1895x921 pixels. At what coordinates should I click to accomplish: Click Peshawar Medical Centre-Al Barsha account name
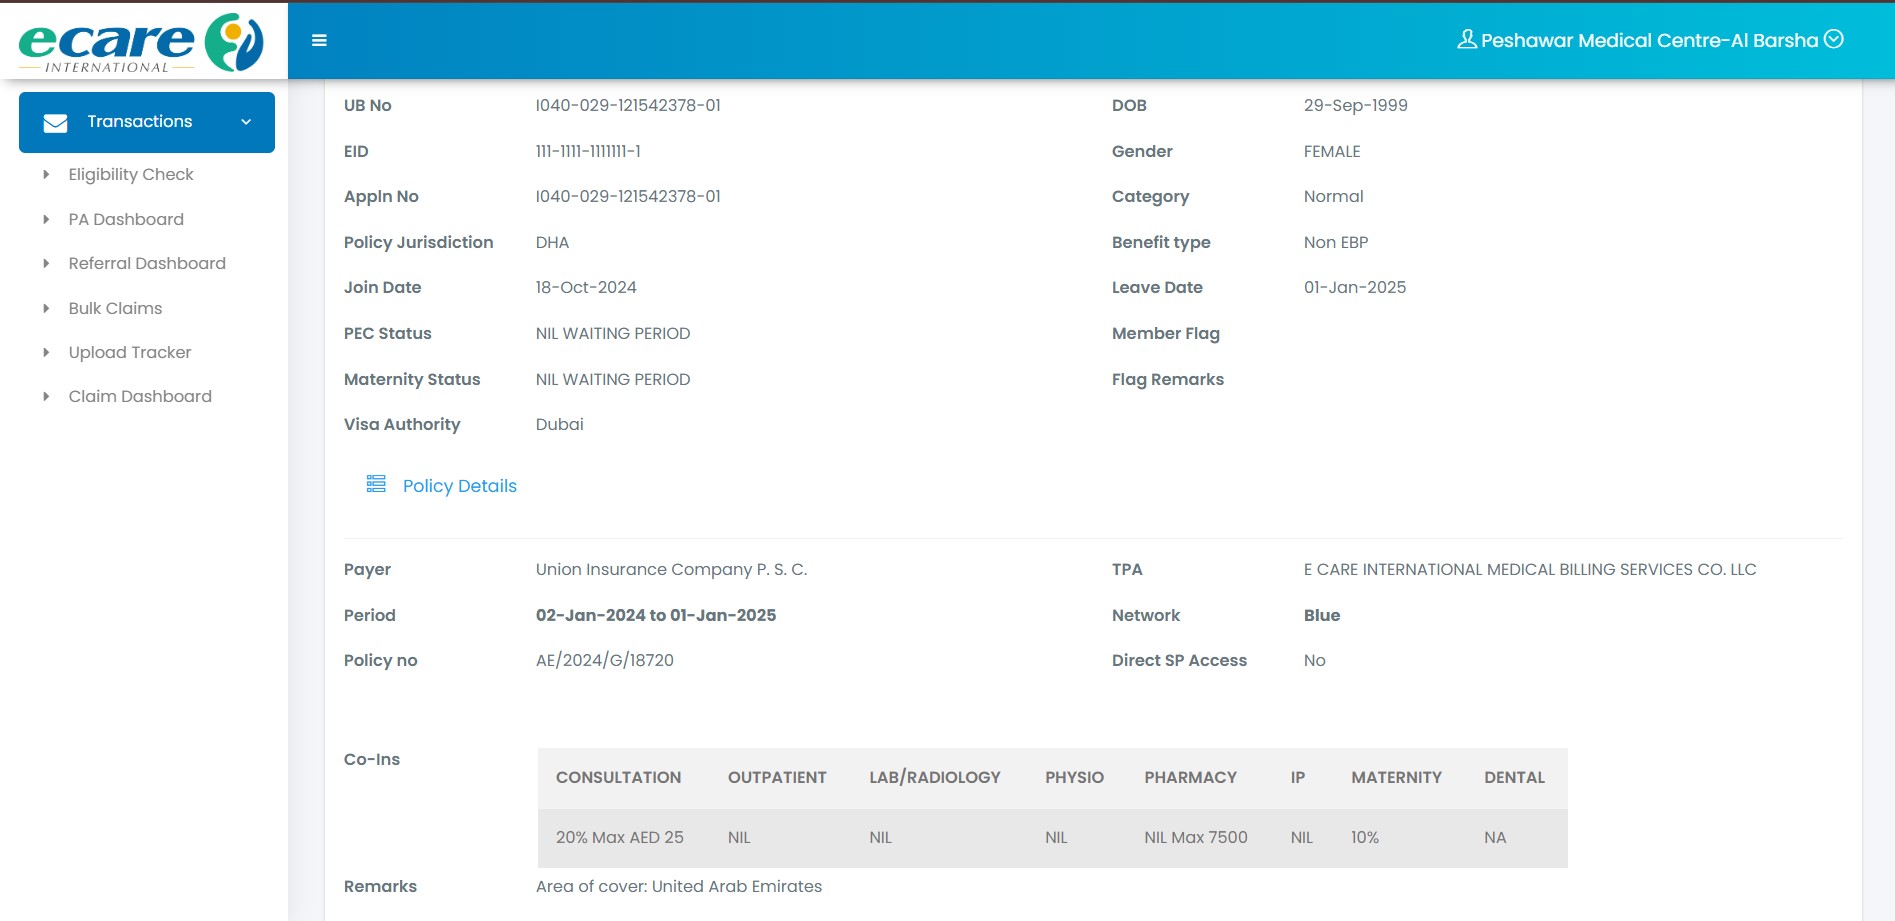click(1649, 40)
